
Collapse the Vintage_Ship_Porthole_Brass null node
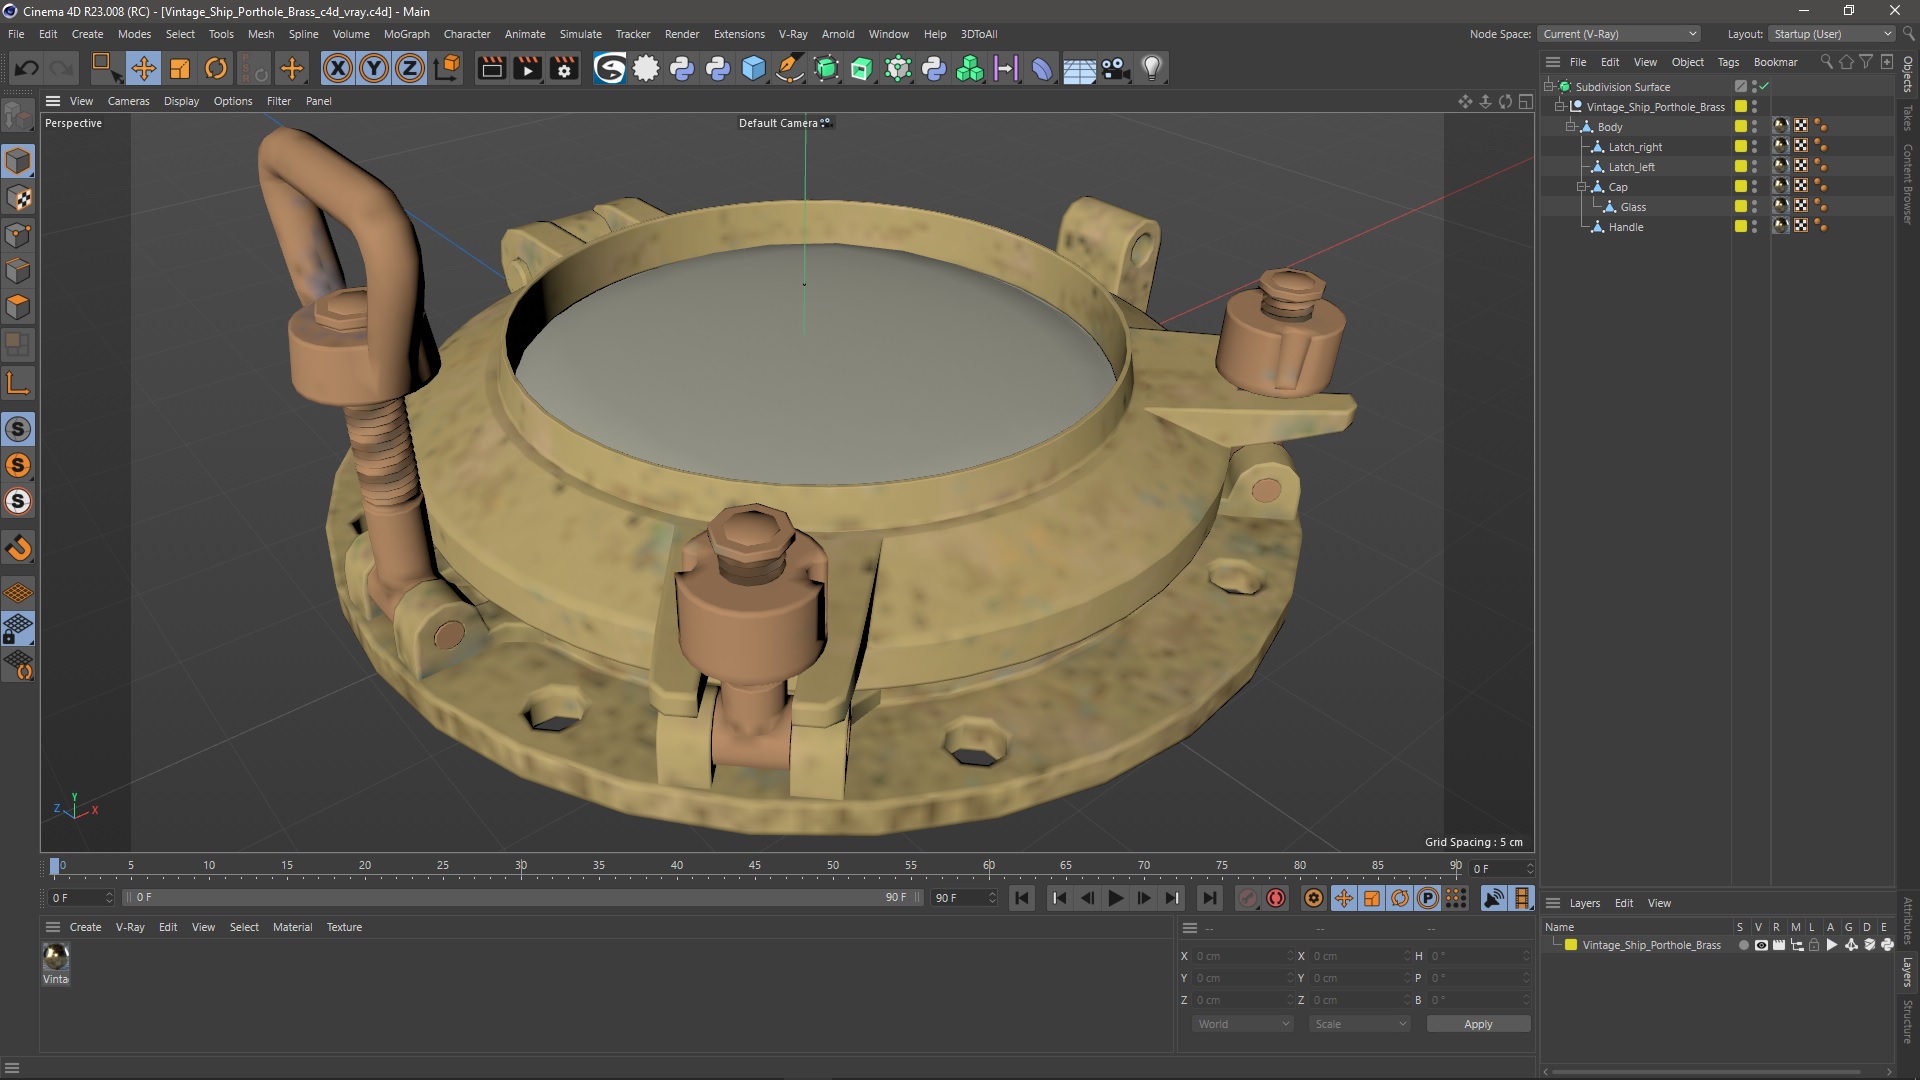(1560, 107)
